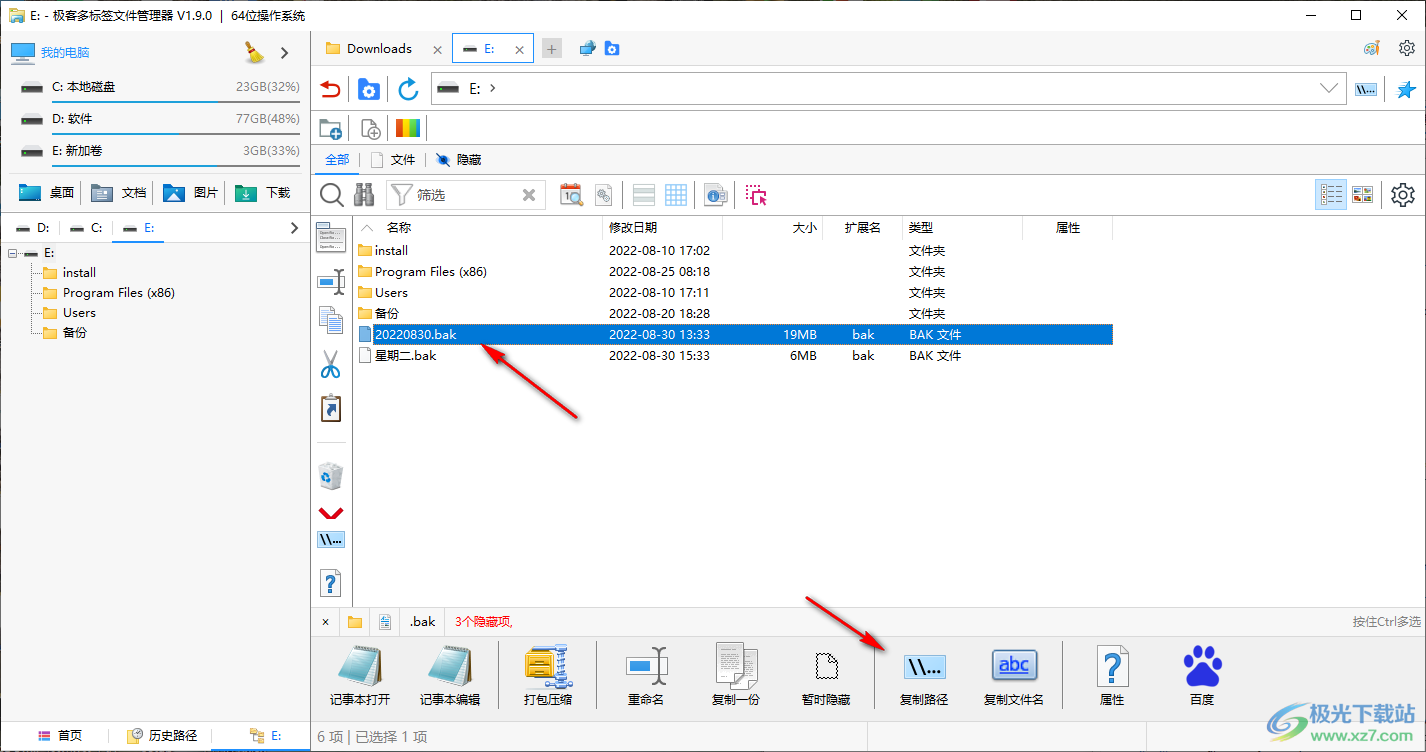Click the 复制路径 copy path button
Image resolution: width=1426 pixels, height=752 pixels.
(x=923, y=667)
